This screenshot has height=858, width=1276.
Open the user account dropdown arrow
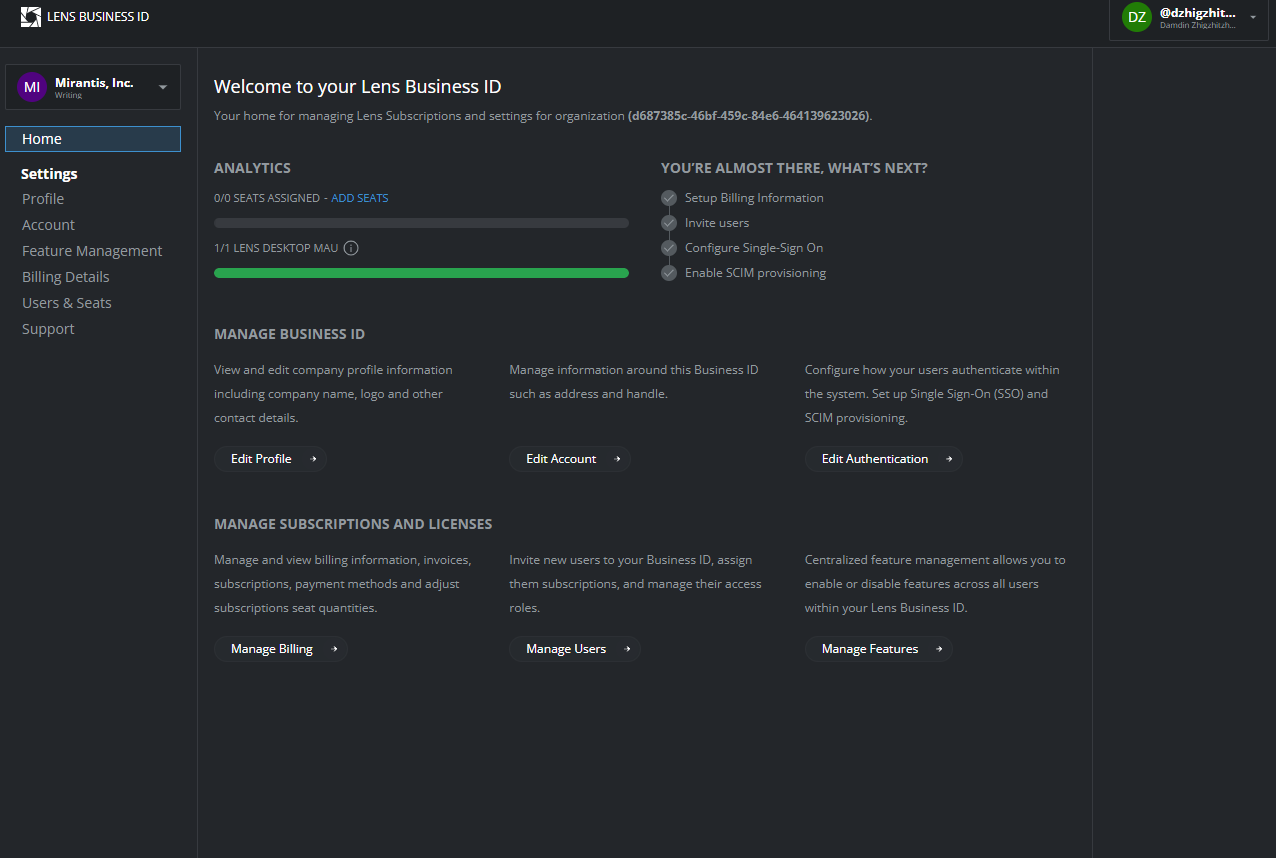(1253, 17)
